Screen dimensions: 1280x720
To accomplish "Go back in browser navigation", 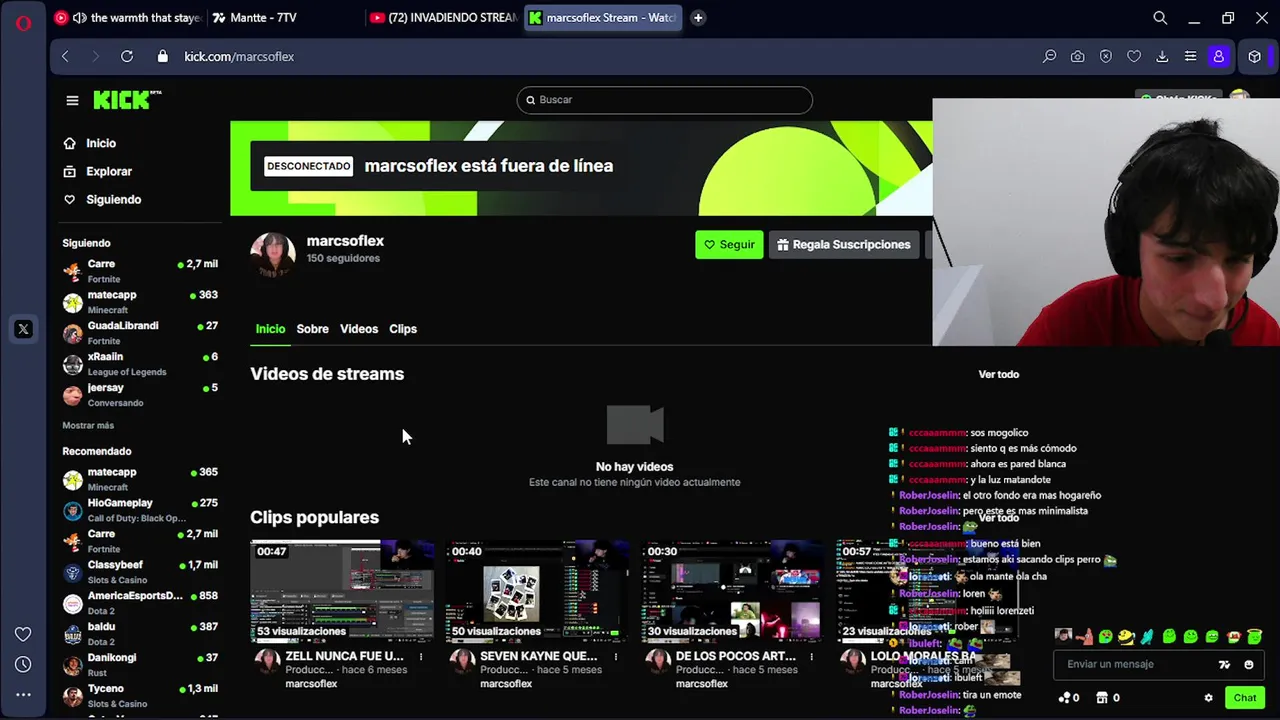I will [x=66, y=57].
